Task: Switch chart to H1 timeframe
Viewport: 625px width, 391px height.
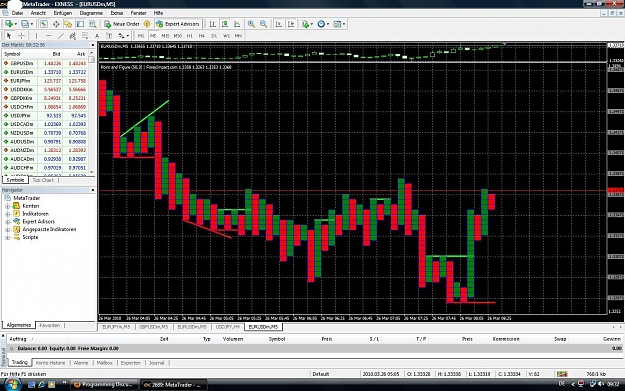Action: pos(190,36)
